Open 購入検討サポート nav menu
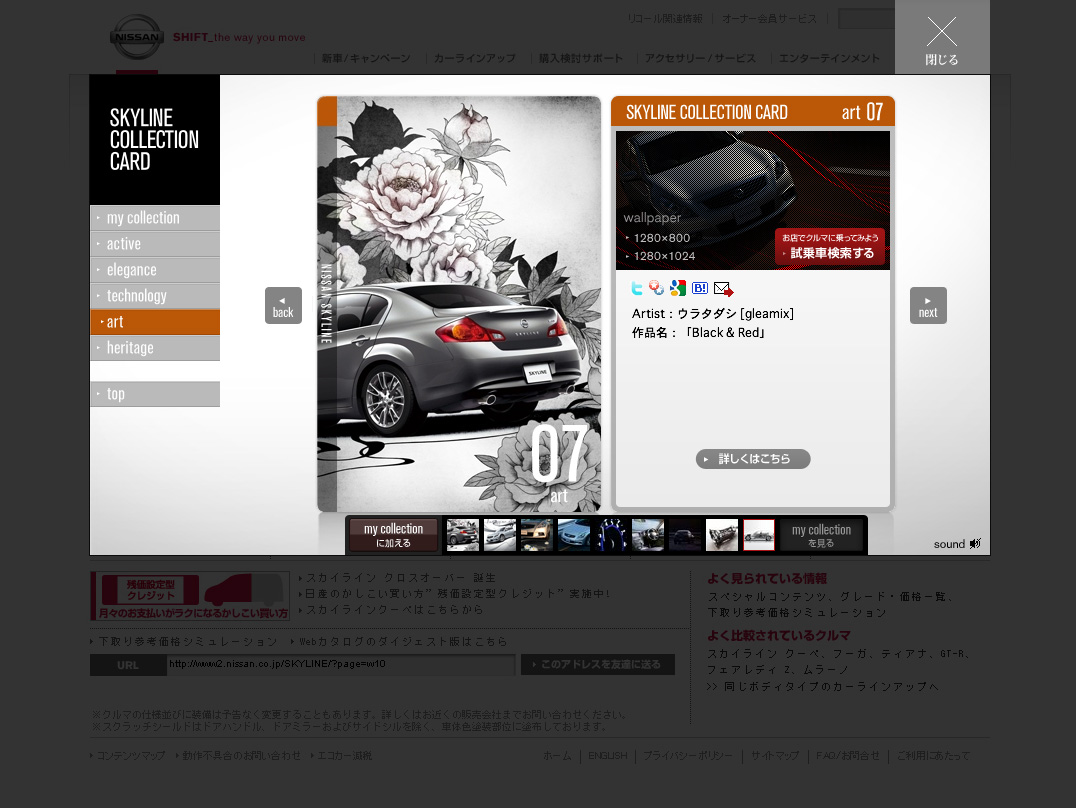This screenshot has height=808, width=1076. click(581, 58)
